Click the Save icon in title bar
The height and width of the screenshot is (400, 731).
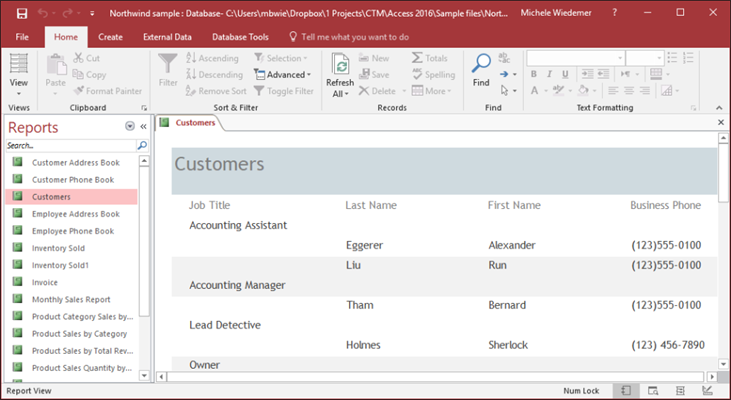click(x=21, y=13)
